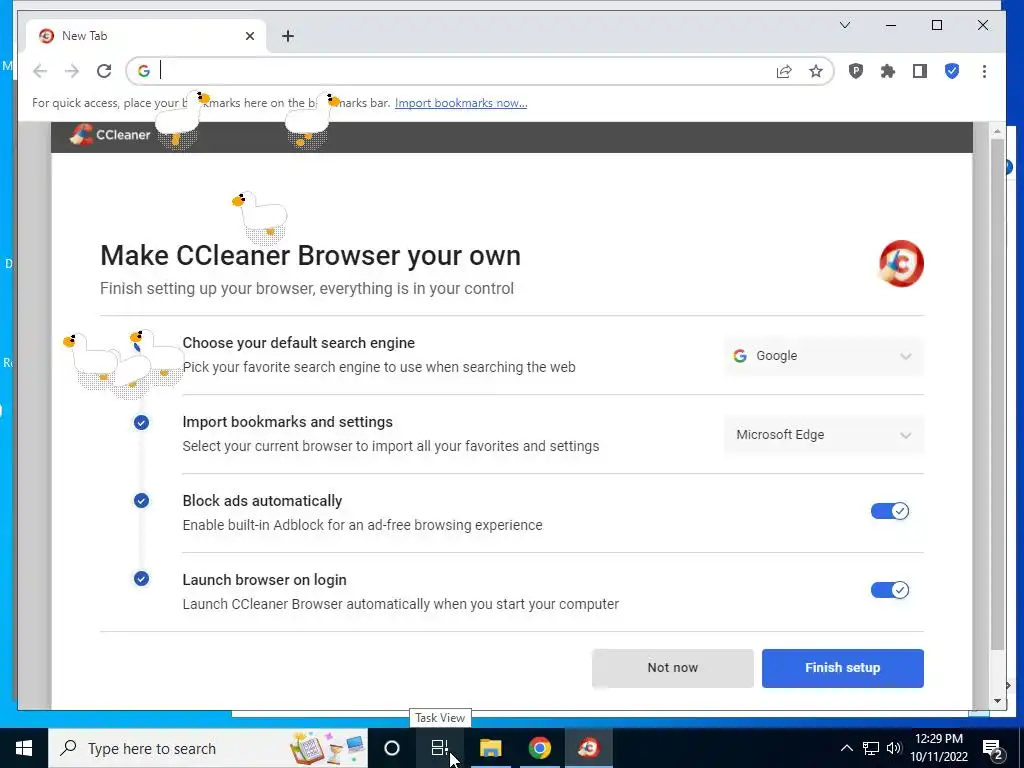Open the Microsoft Edge import dropdown
The image size is (1024, 768).
pyautogui.click(x=824, y=435)
